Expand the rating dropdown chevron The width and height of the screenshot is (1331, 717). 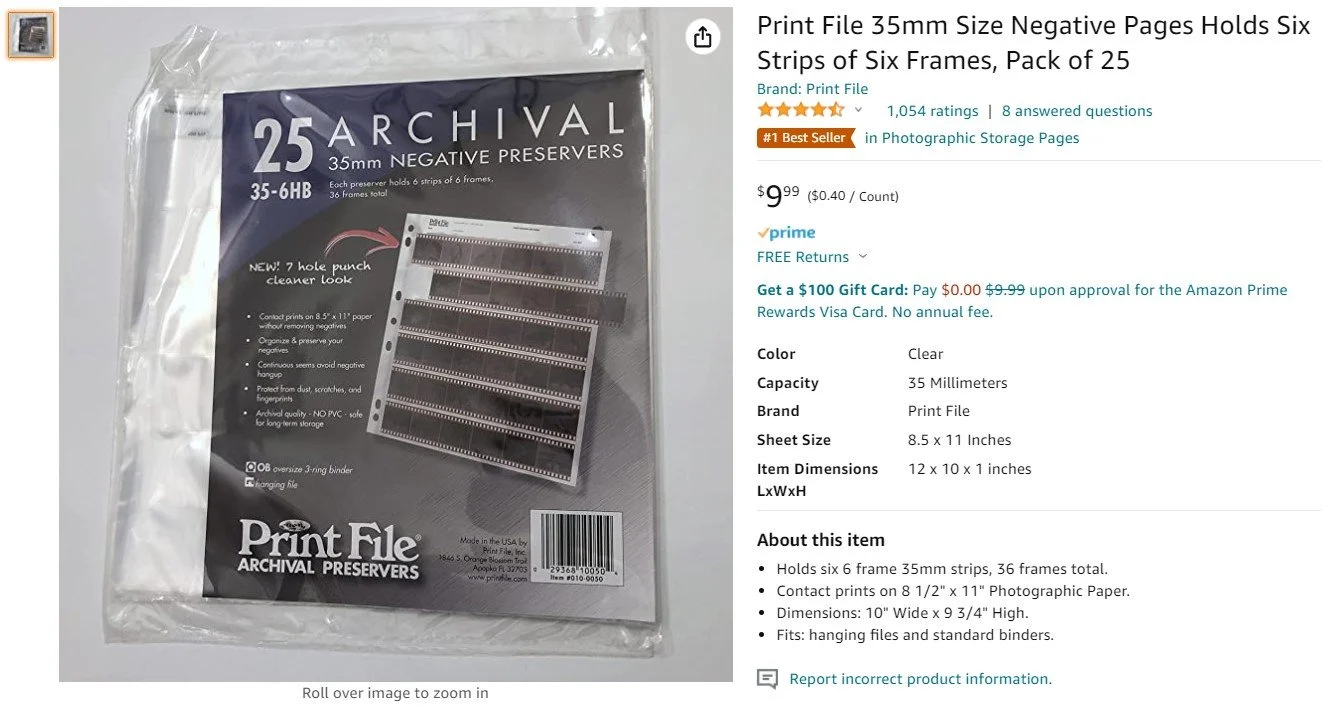858,110
